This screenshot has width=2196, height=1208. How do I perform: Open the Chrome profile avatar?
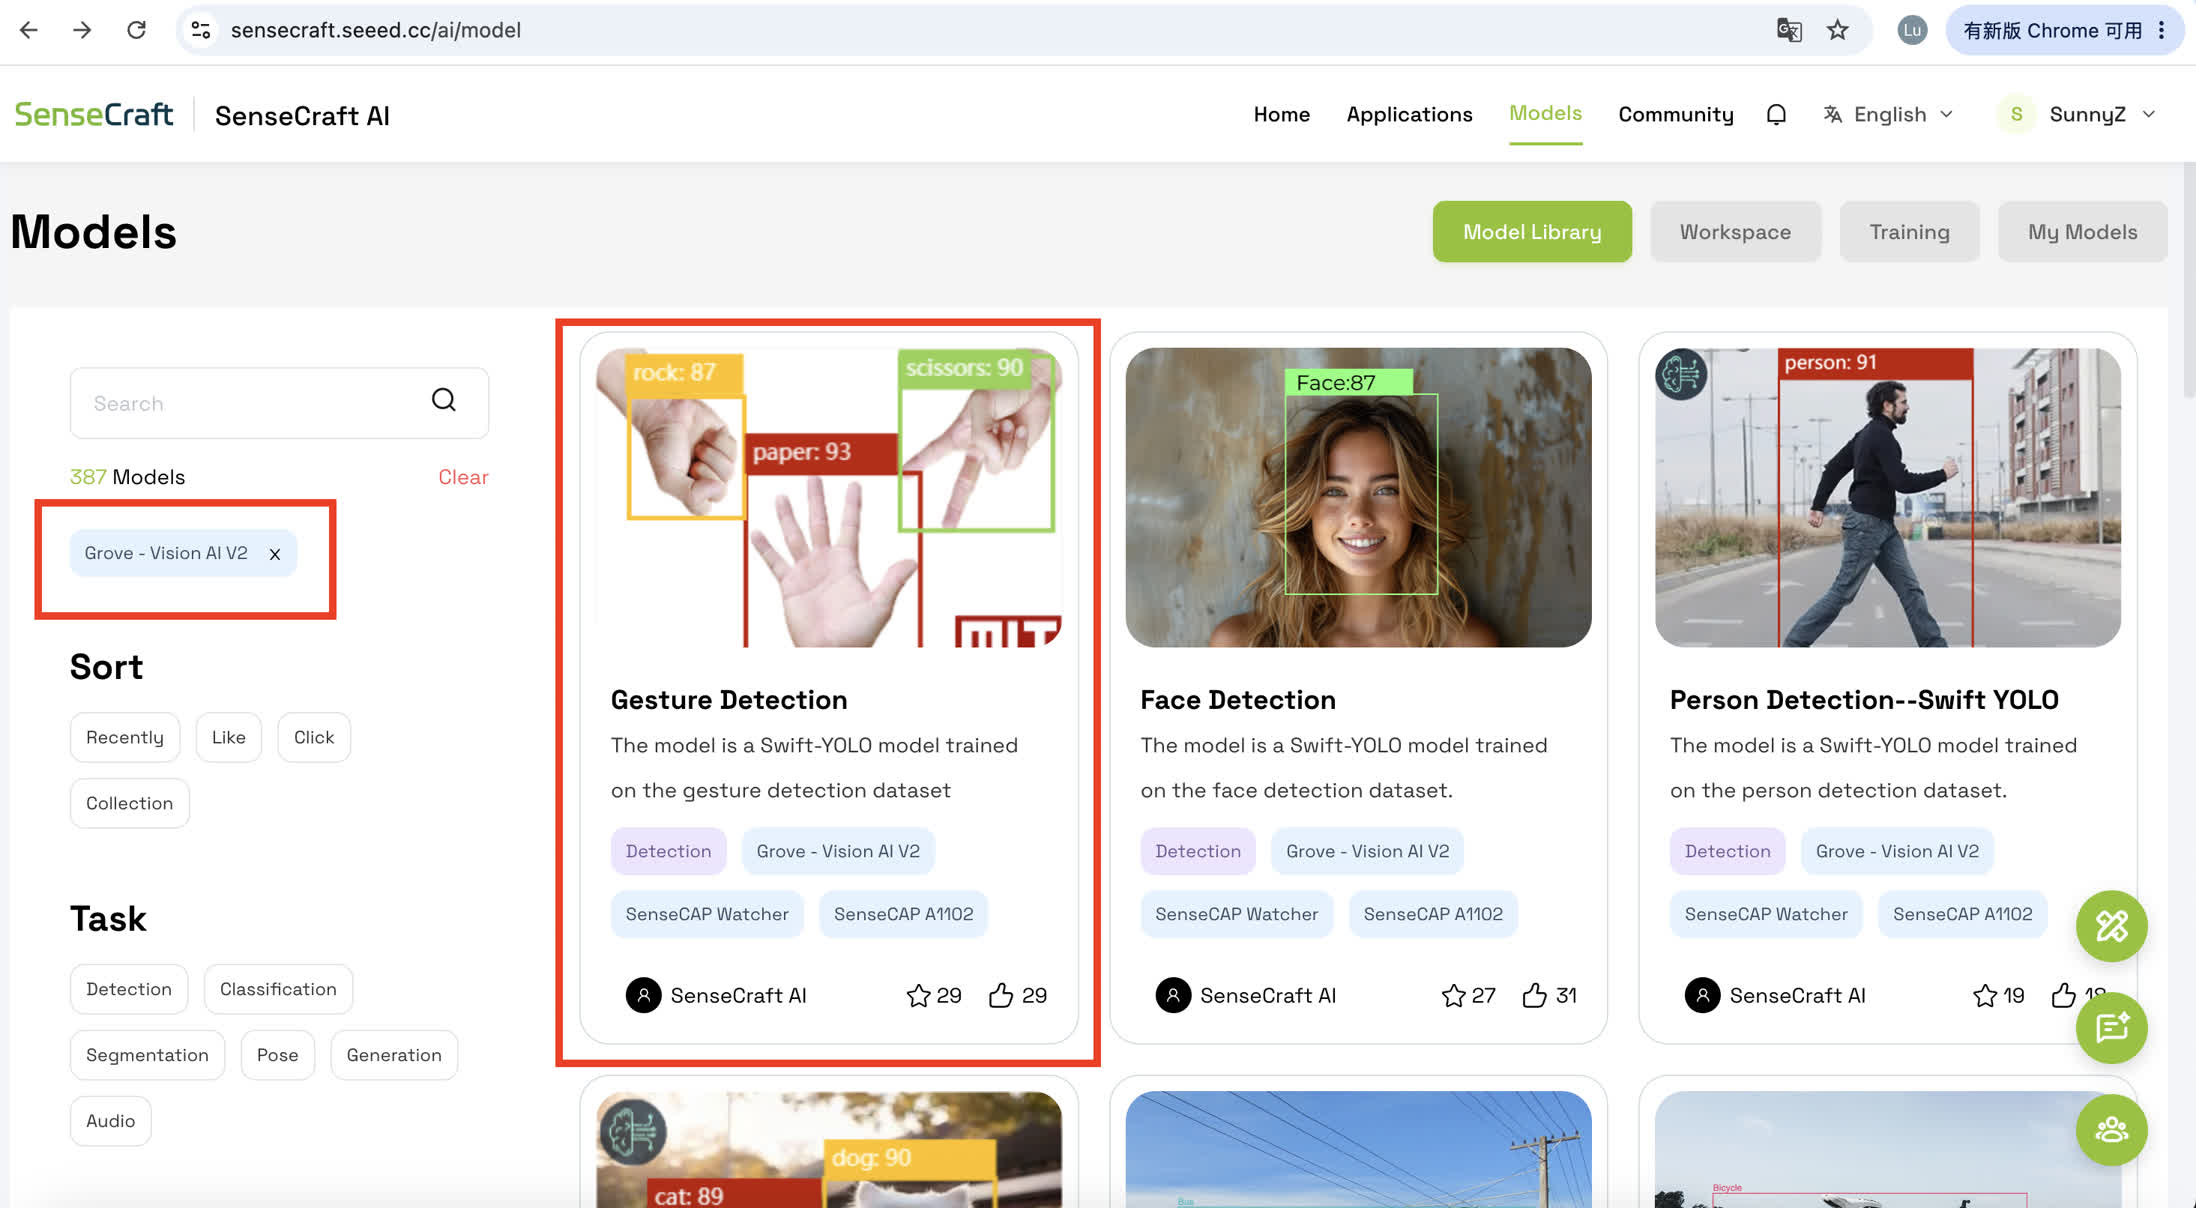(1912, 30)
